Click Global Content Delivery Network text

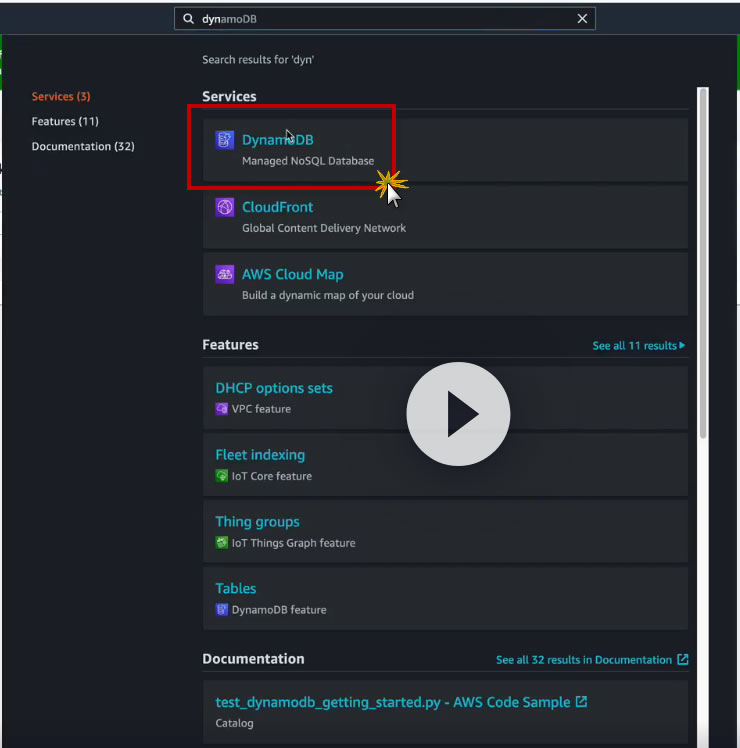[x=324, y=228]
